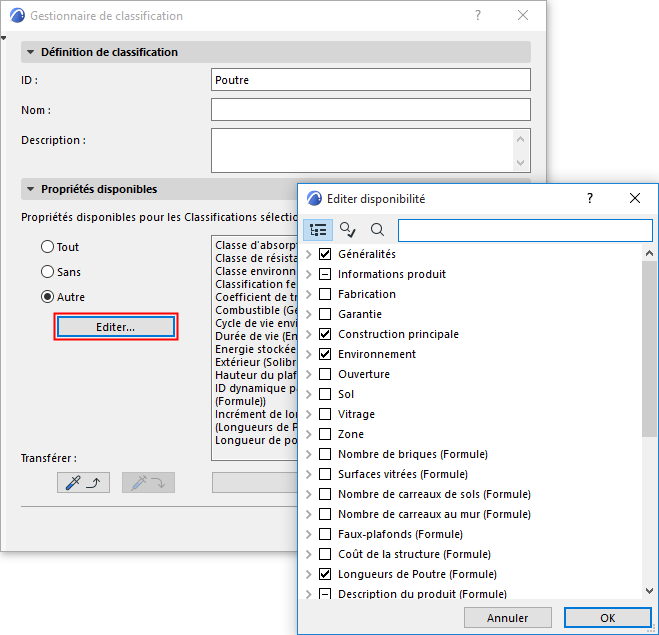Enable the Ouverture checkbox
The height and width of the screenshot is (635, 659).
pyautogui.click(x=325, y=374)
